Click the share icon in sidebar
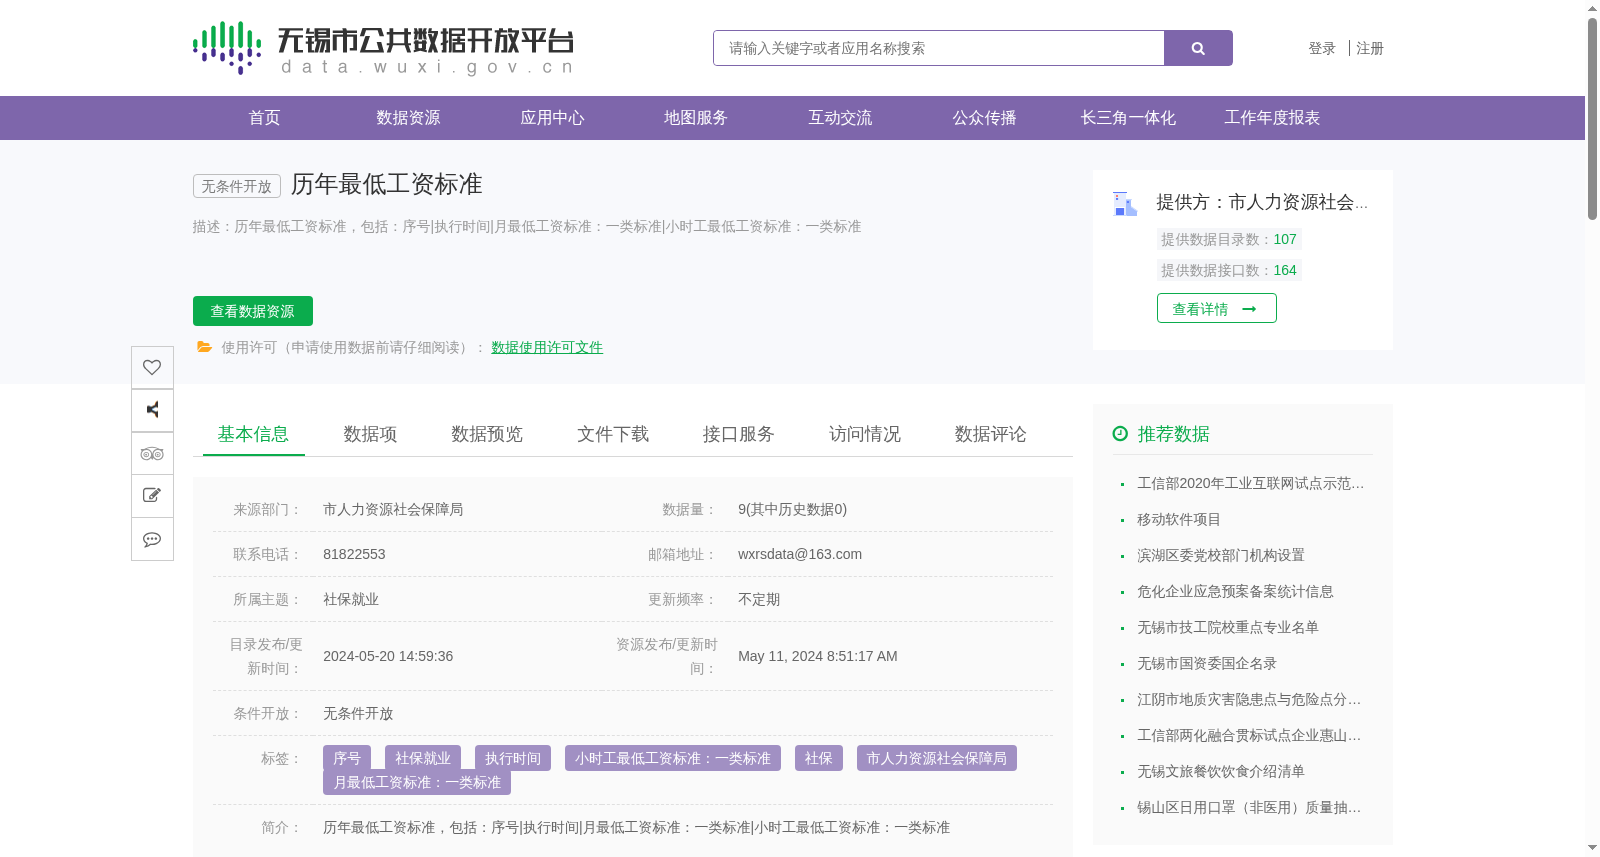 152,410
